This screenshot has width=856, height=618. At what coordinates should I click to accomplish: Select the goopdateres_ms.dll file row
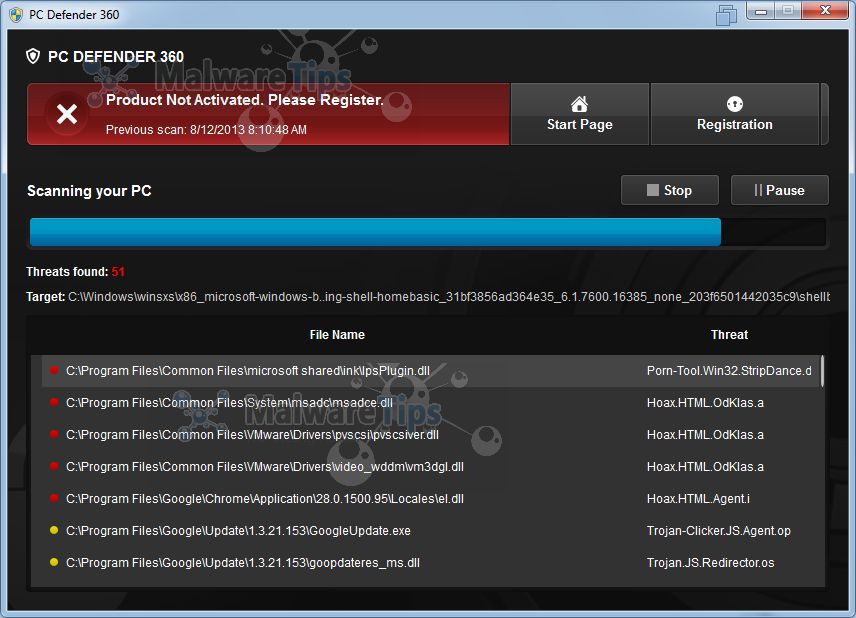[x=430, y=563]
